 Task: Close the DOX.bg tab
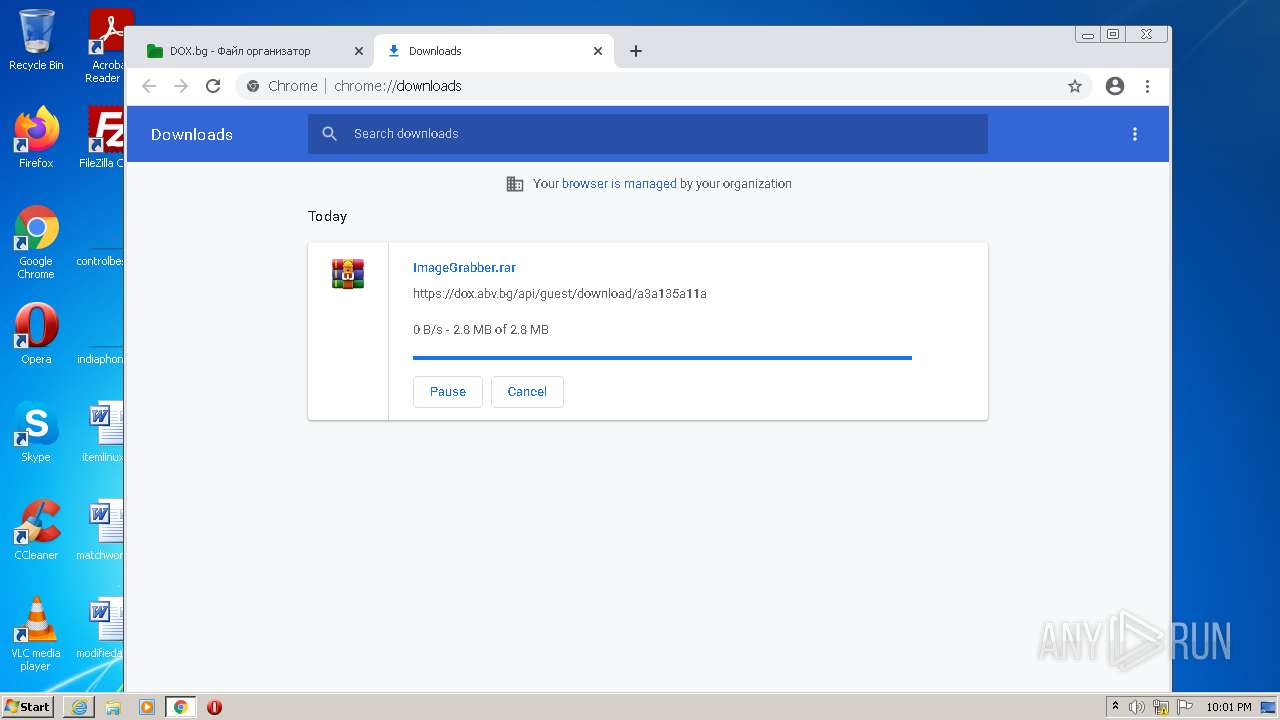point(359,51)
